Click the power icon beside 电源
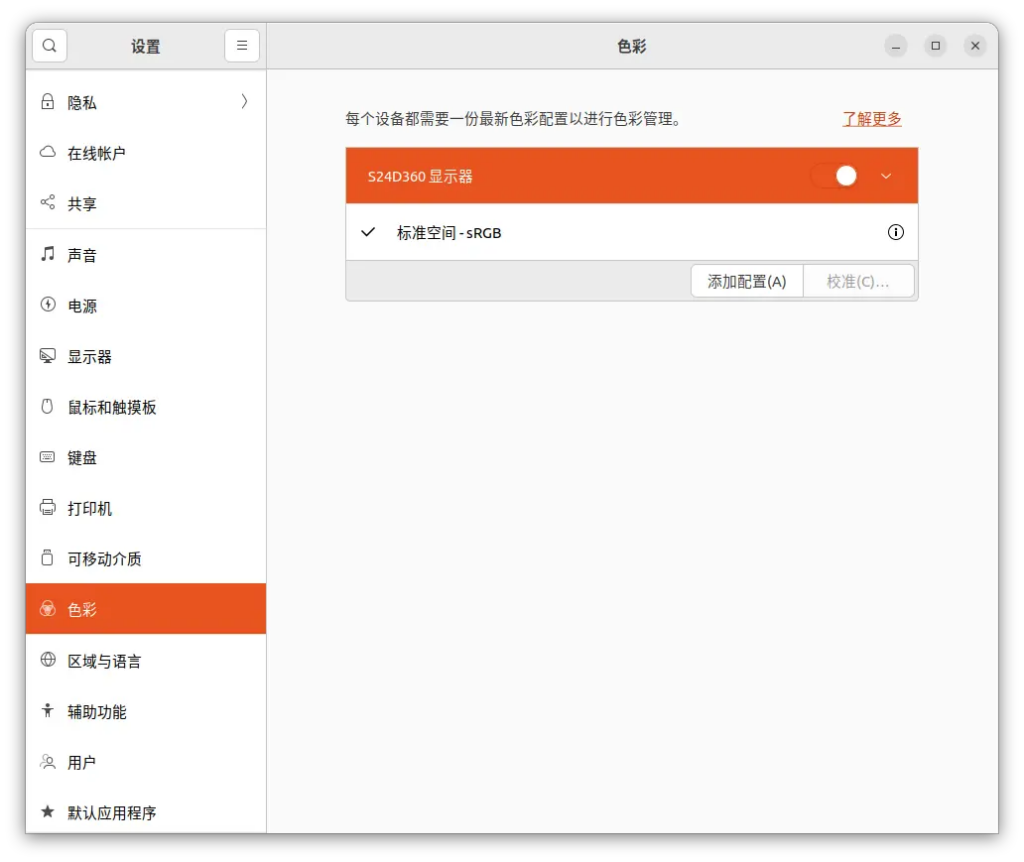 (x=47, y=305)
